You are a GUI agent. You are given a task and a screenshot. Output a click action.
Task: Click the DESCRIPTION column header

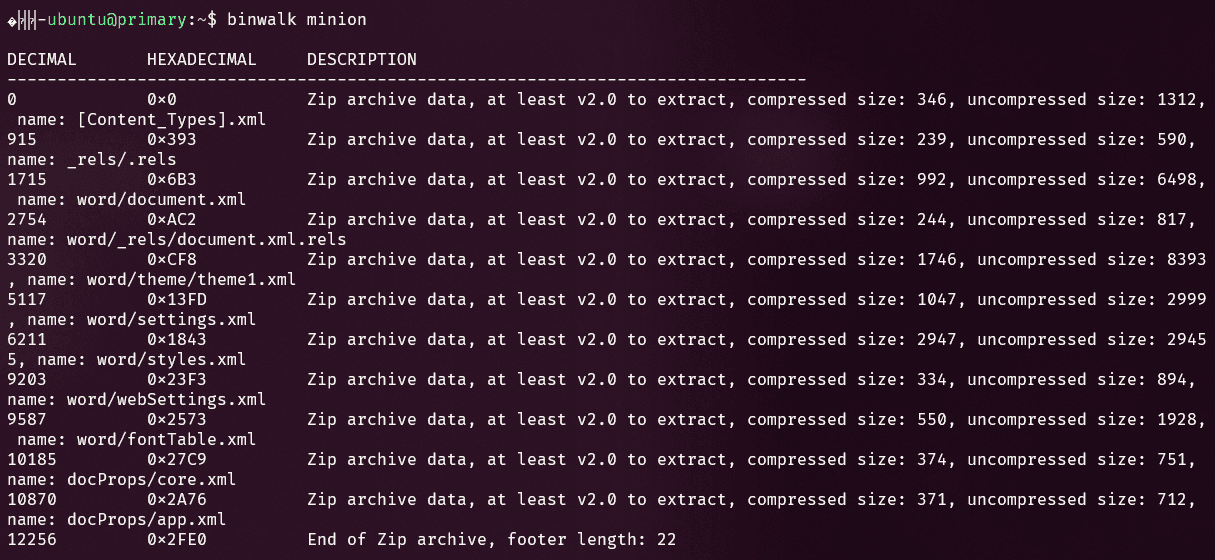coord(361,59)
